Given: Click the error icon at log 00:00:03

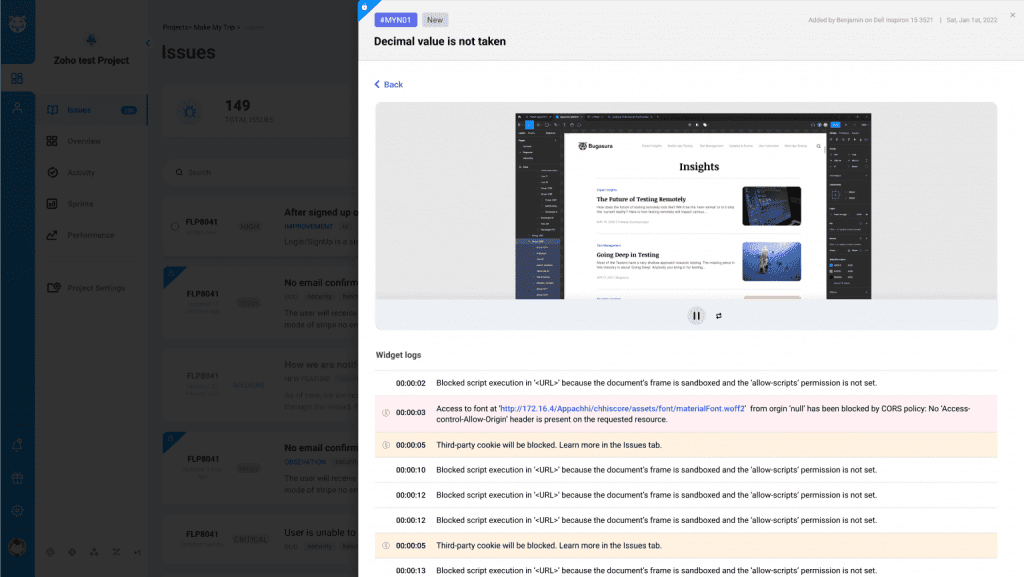Looking at the screenshot, I should 386,413.
